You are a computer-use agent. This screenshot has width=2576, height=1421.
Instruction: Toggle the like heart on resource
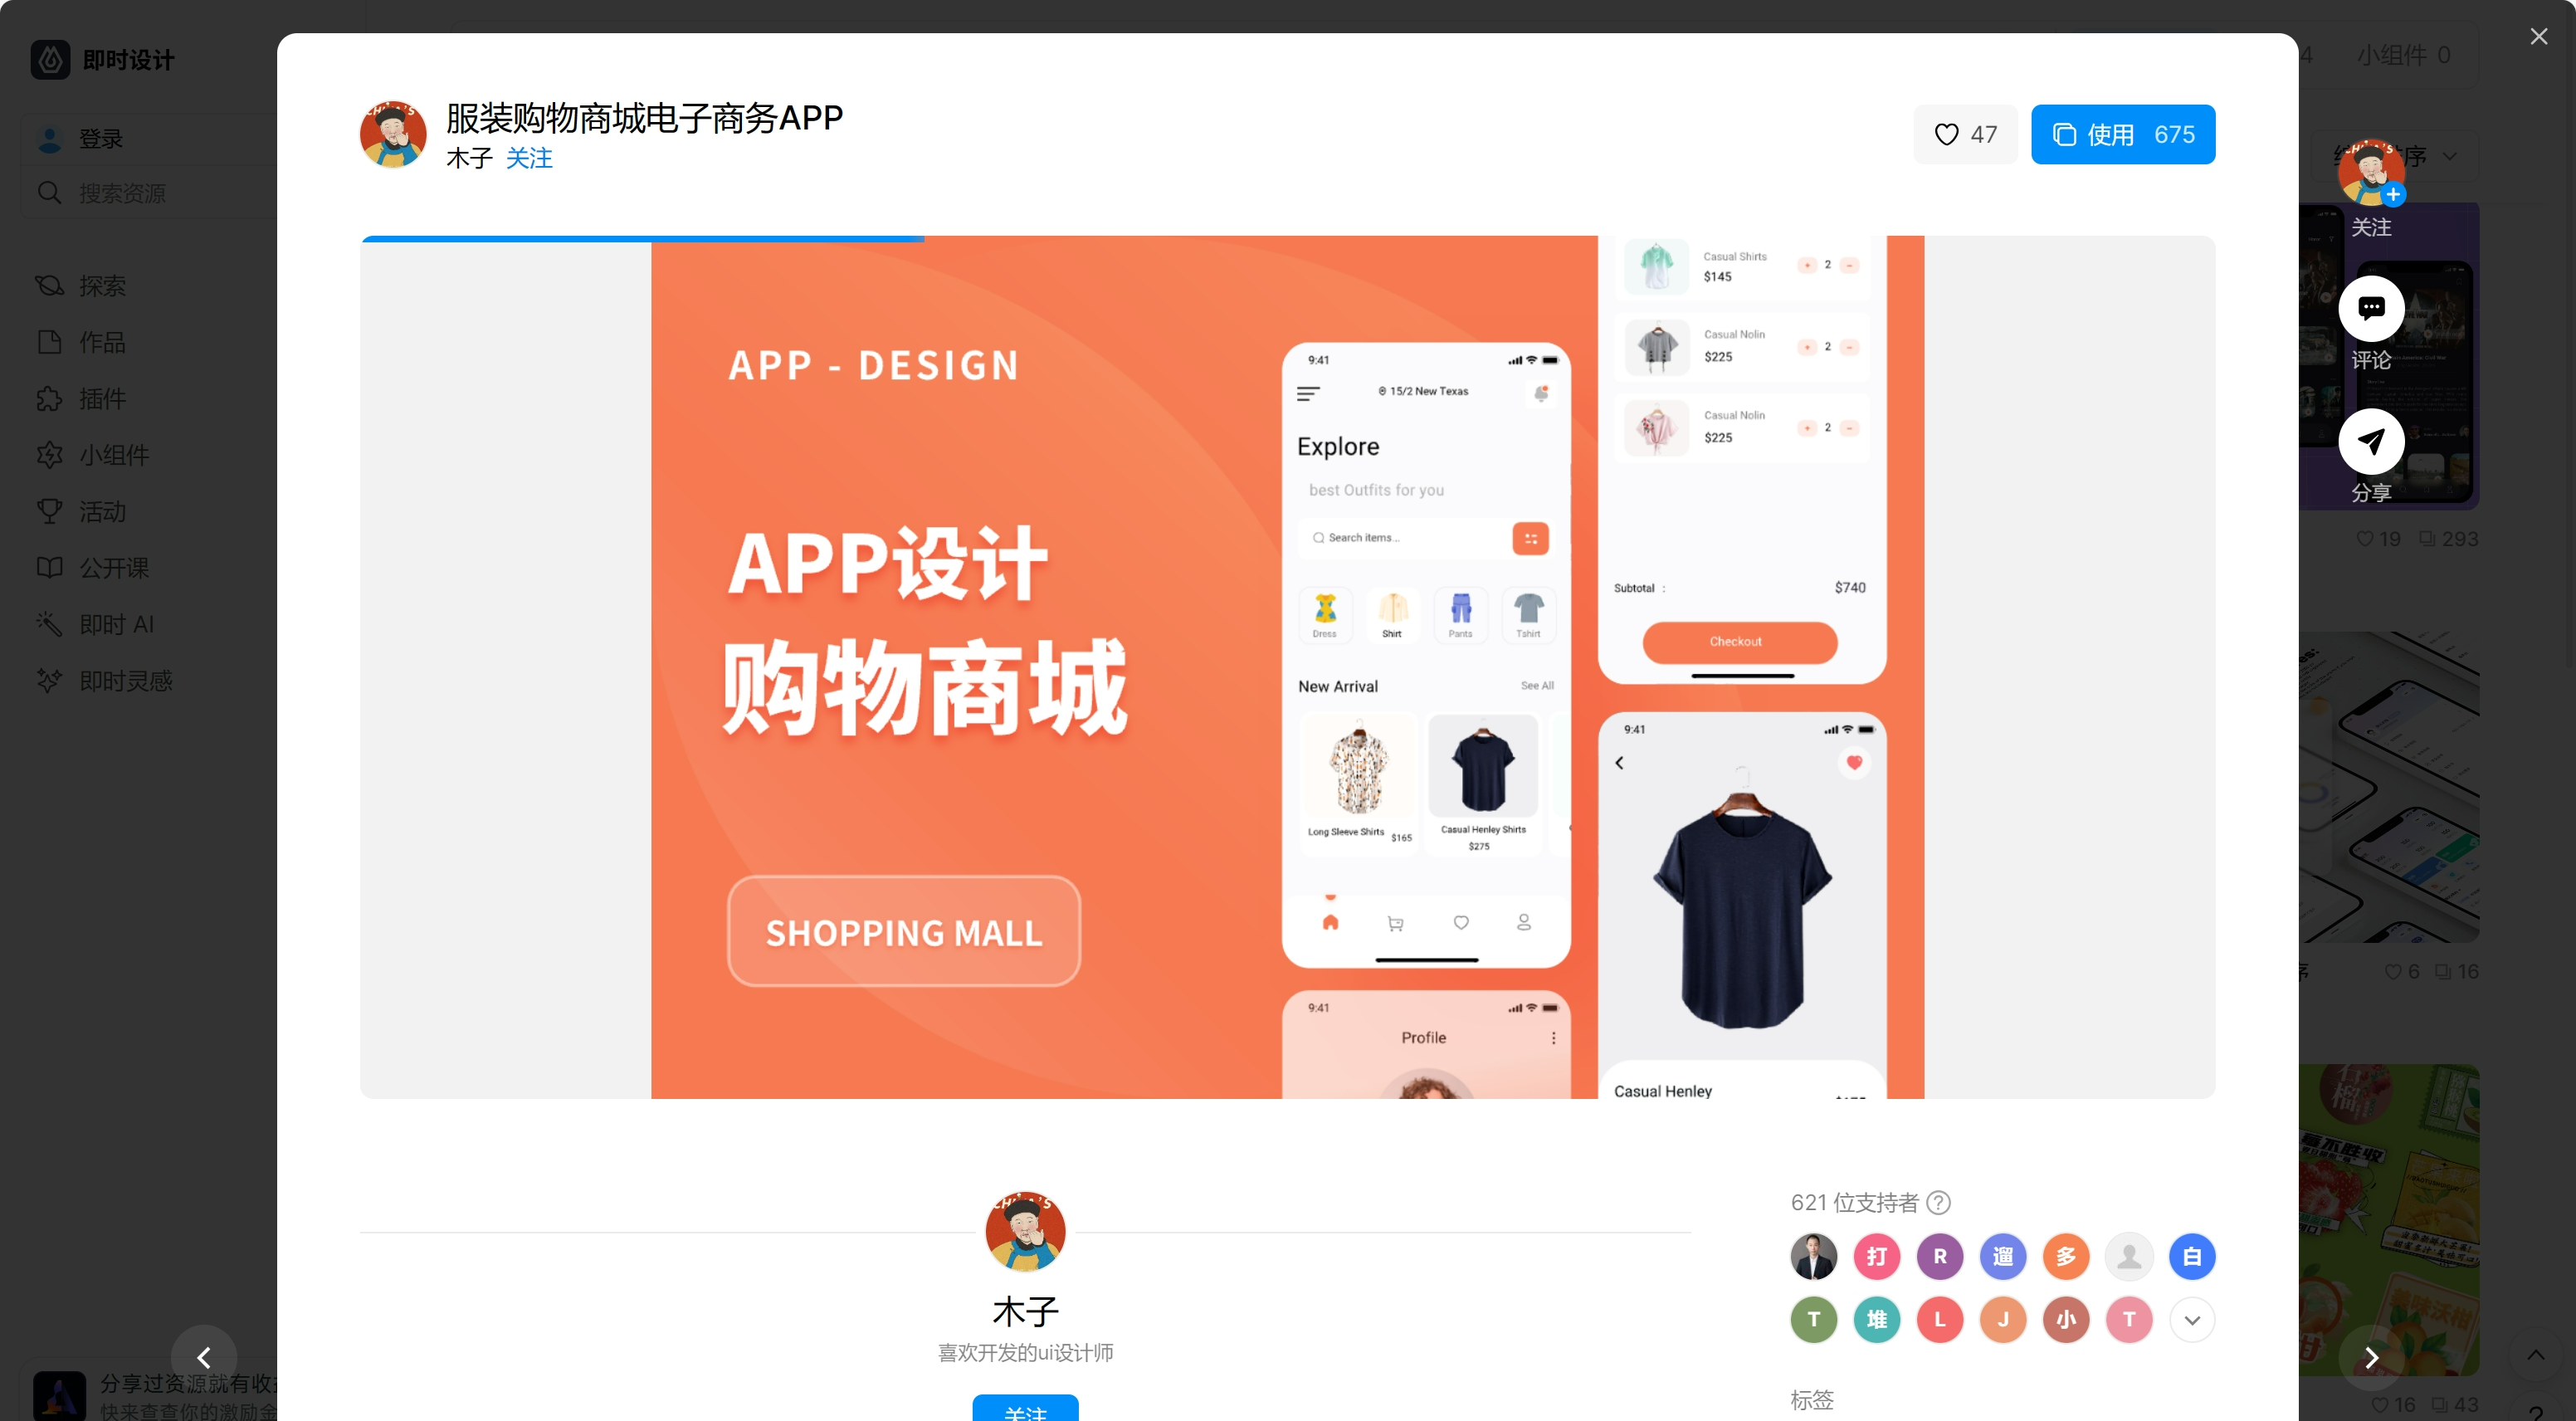point(1946,134)
